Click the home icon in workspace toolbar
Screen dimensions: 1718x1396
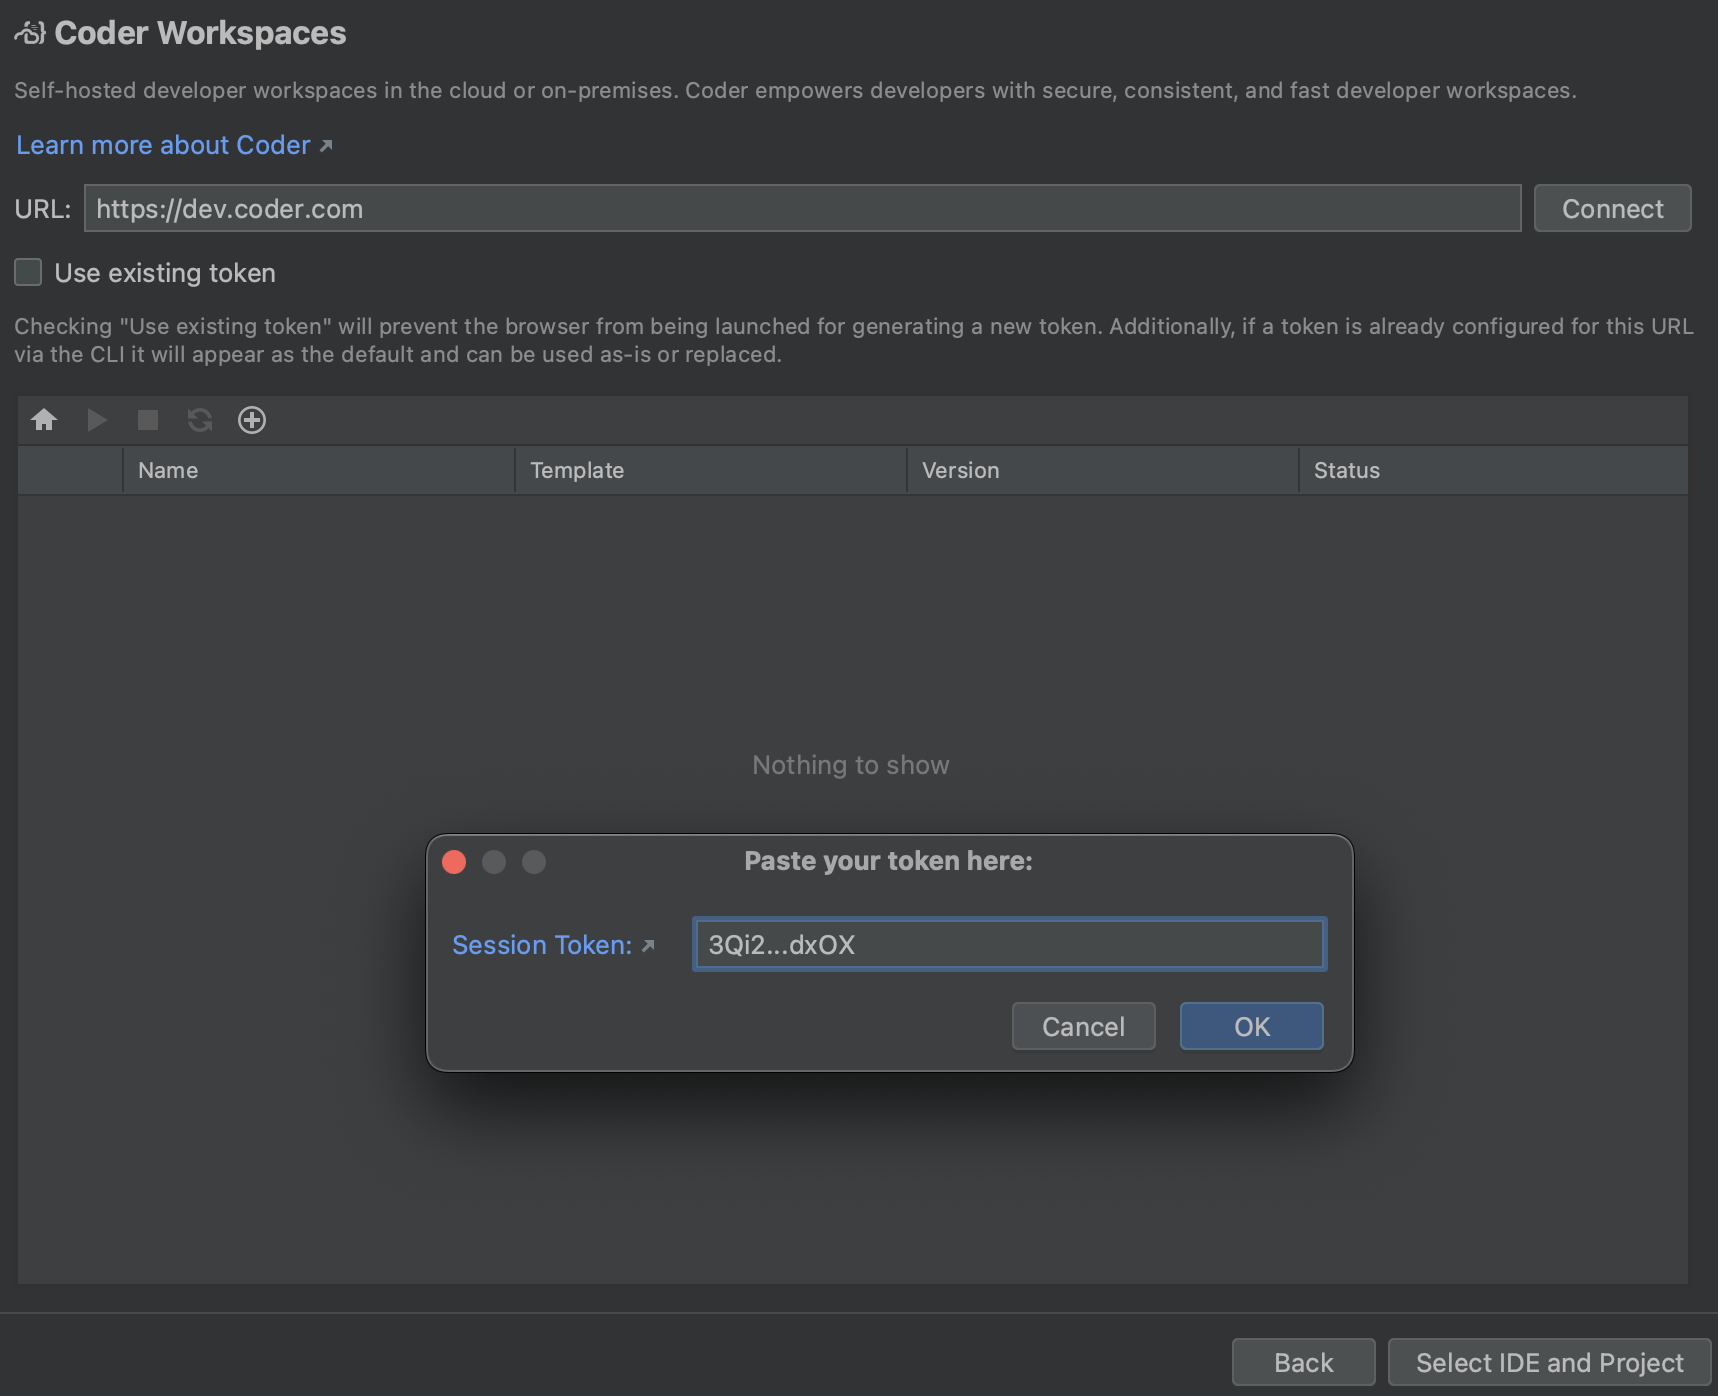pyautogui.click(x=44, y=420)
